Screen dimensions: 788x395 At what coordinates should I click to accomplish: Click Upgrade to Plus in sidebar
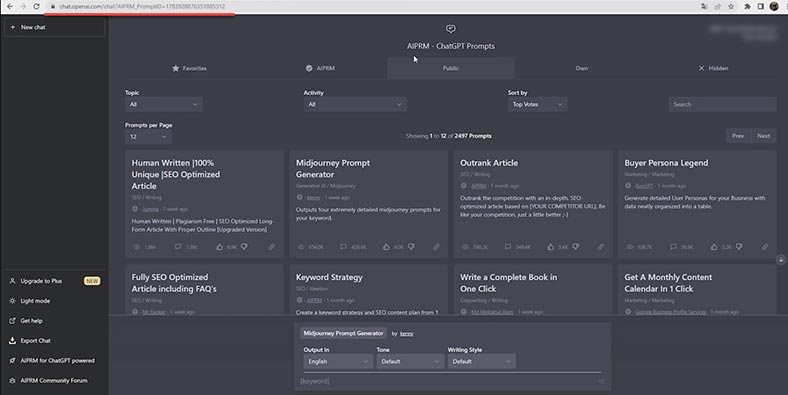tap(55, 281)
